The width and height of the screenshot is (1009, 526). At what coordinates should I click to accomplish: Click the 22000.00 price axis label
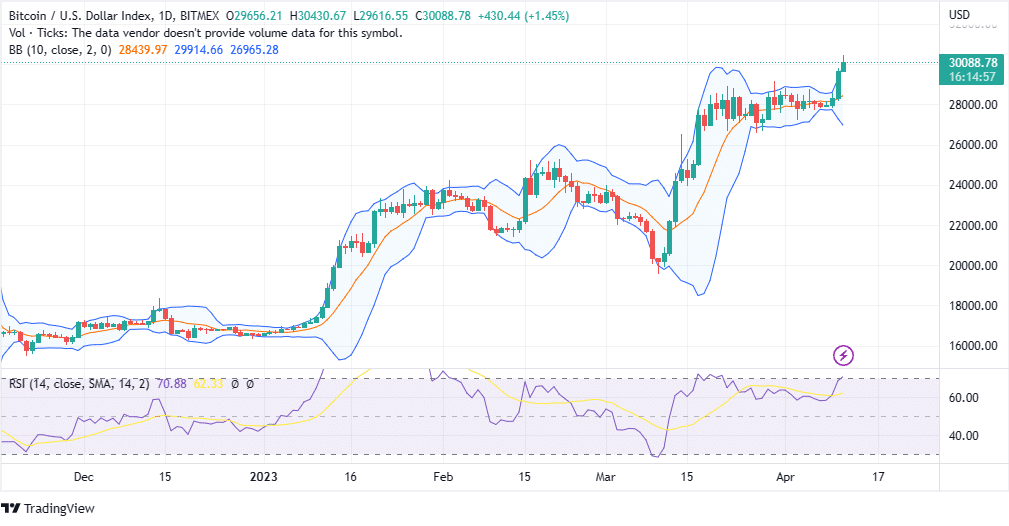[973, 226]
